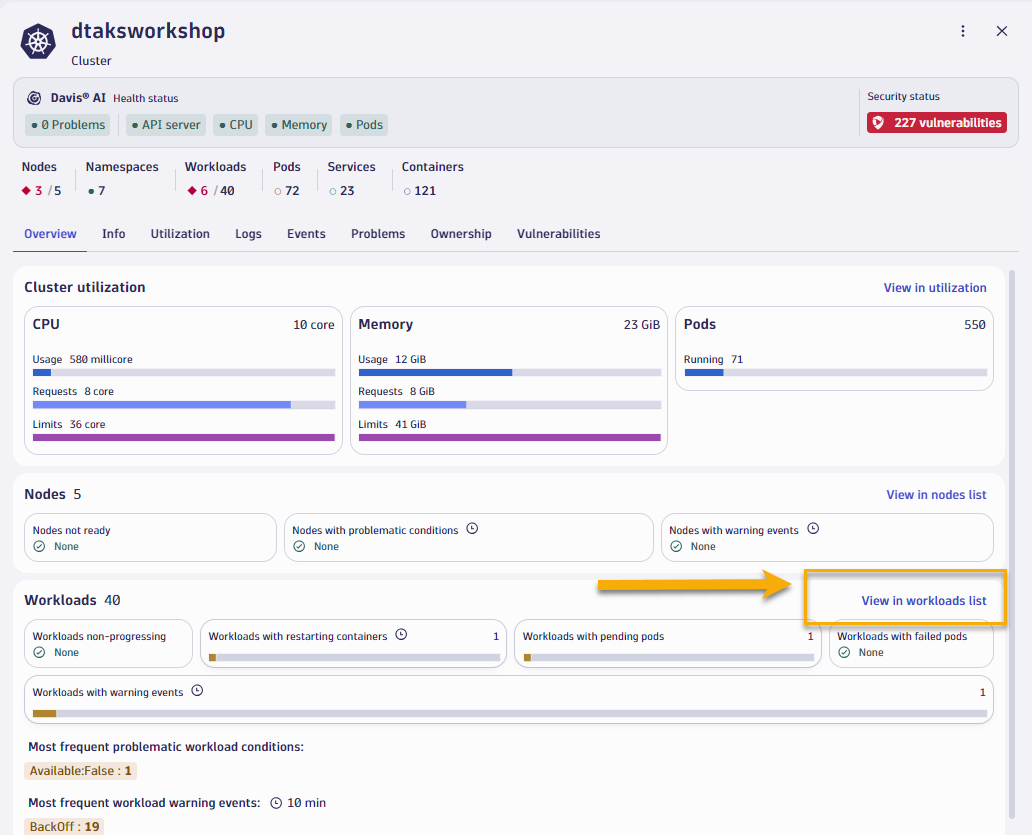This screenshot has width=1032, height=835.
Task: Click View in workloads list link
Action: pyautogui.click(x=923, y=601)
